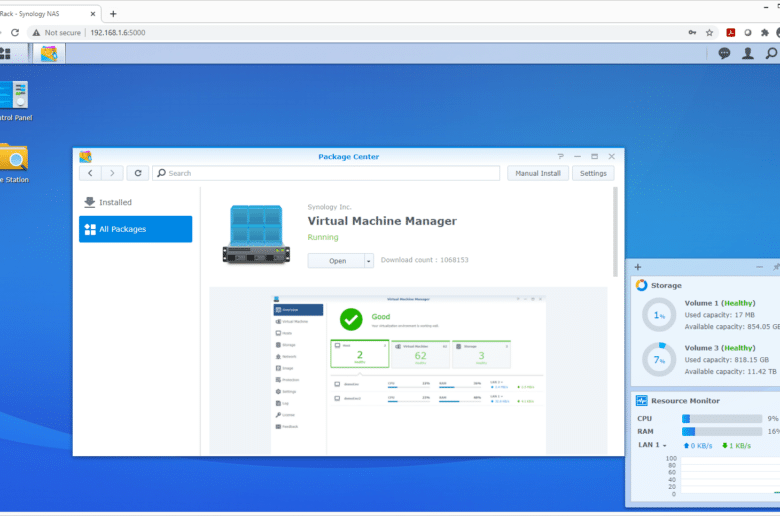This screenshot has width=780, height=516.
Task: Bookmark this page with star icon
Action: click(709, 32)
